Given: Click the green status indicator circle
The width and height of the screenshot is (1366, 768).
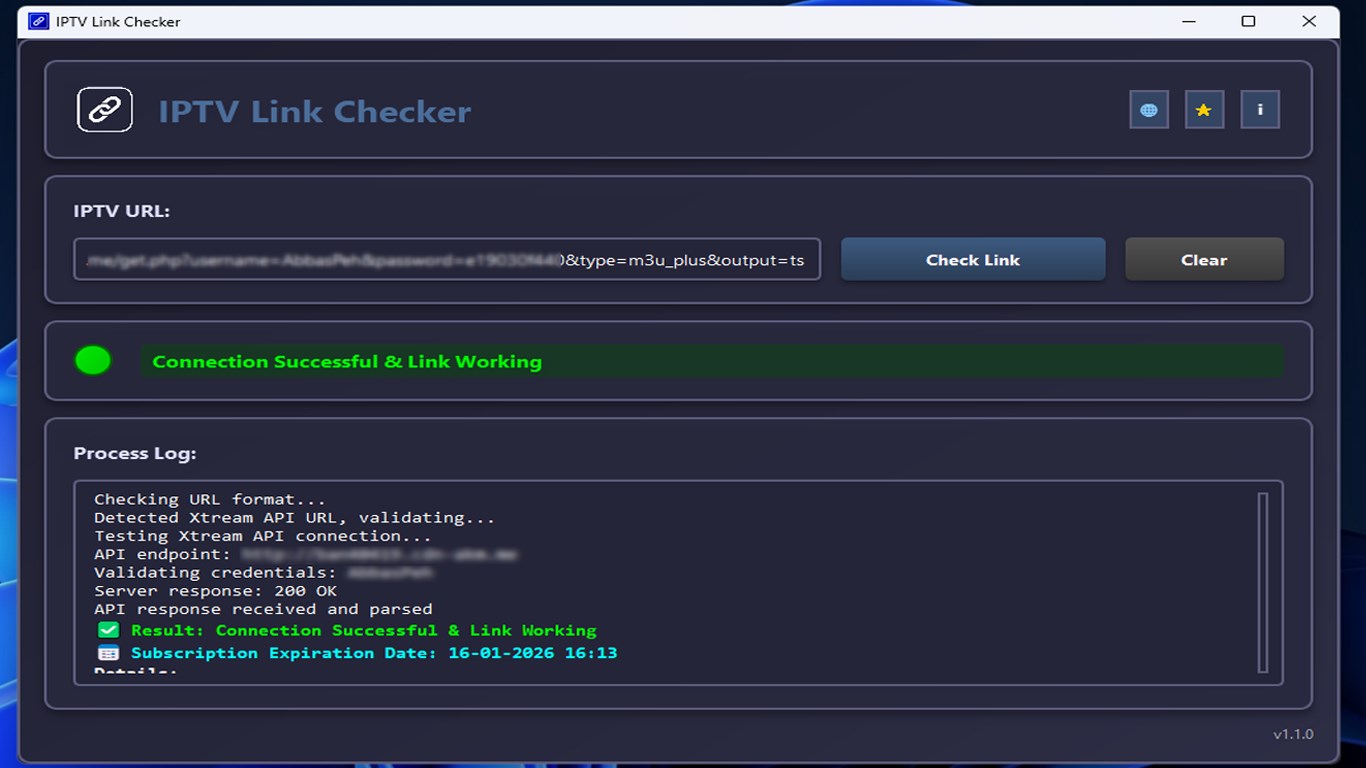Looking at the screenshot, I should point(93,360).
